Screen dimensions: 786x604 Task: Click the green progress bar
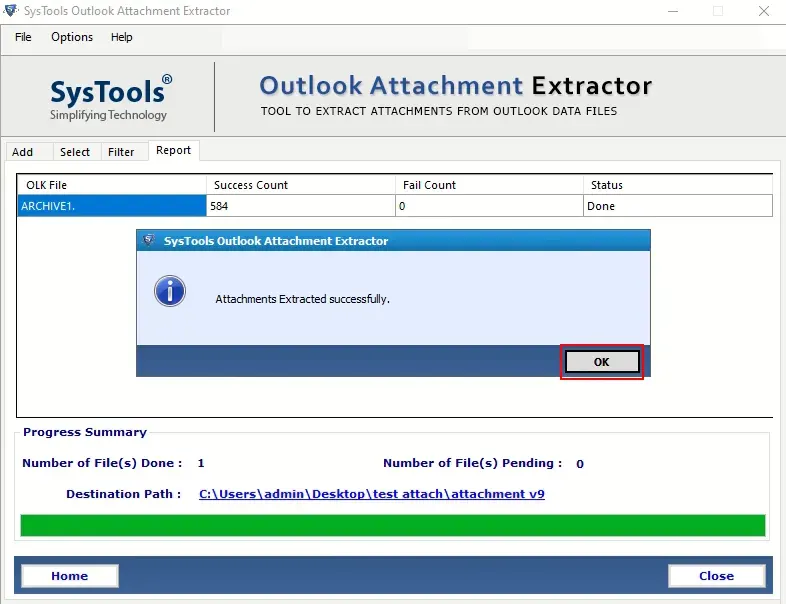(393, 525)
